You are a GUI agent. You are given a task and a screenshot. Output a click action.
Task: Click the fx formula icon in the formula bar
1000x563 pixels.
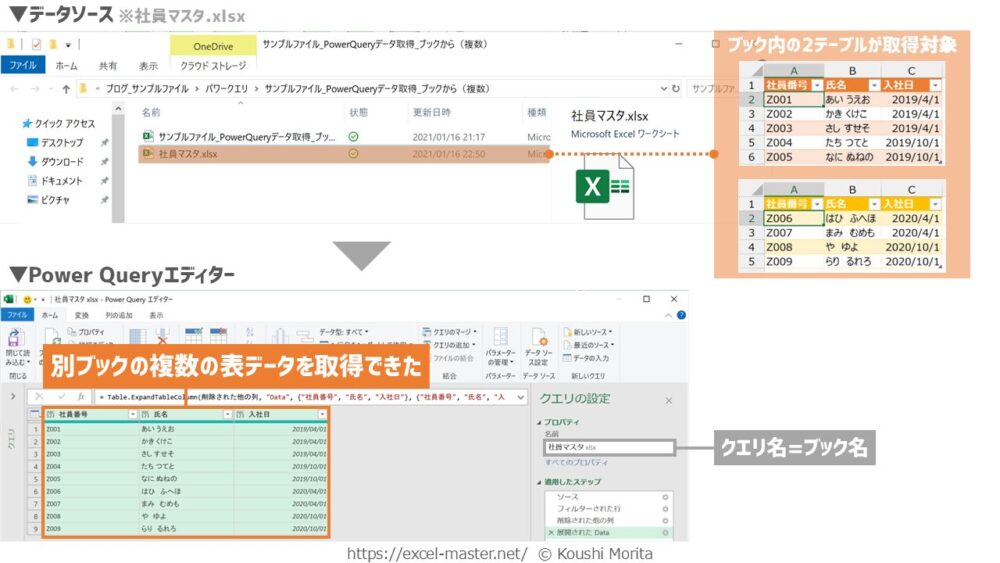[81, 397]
